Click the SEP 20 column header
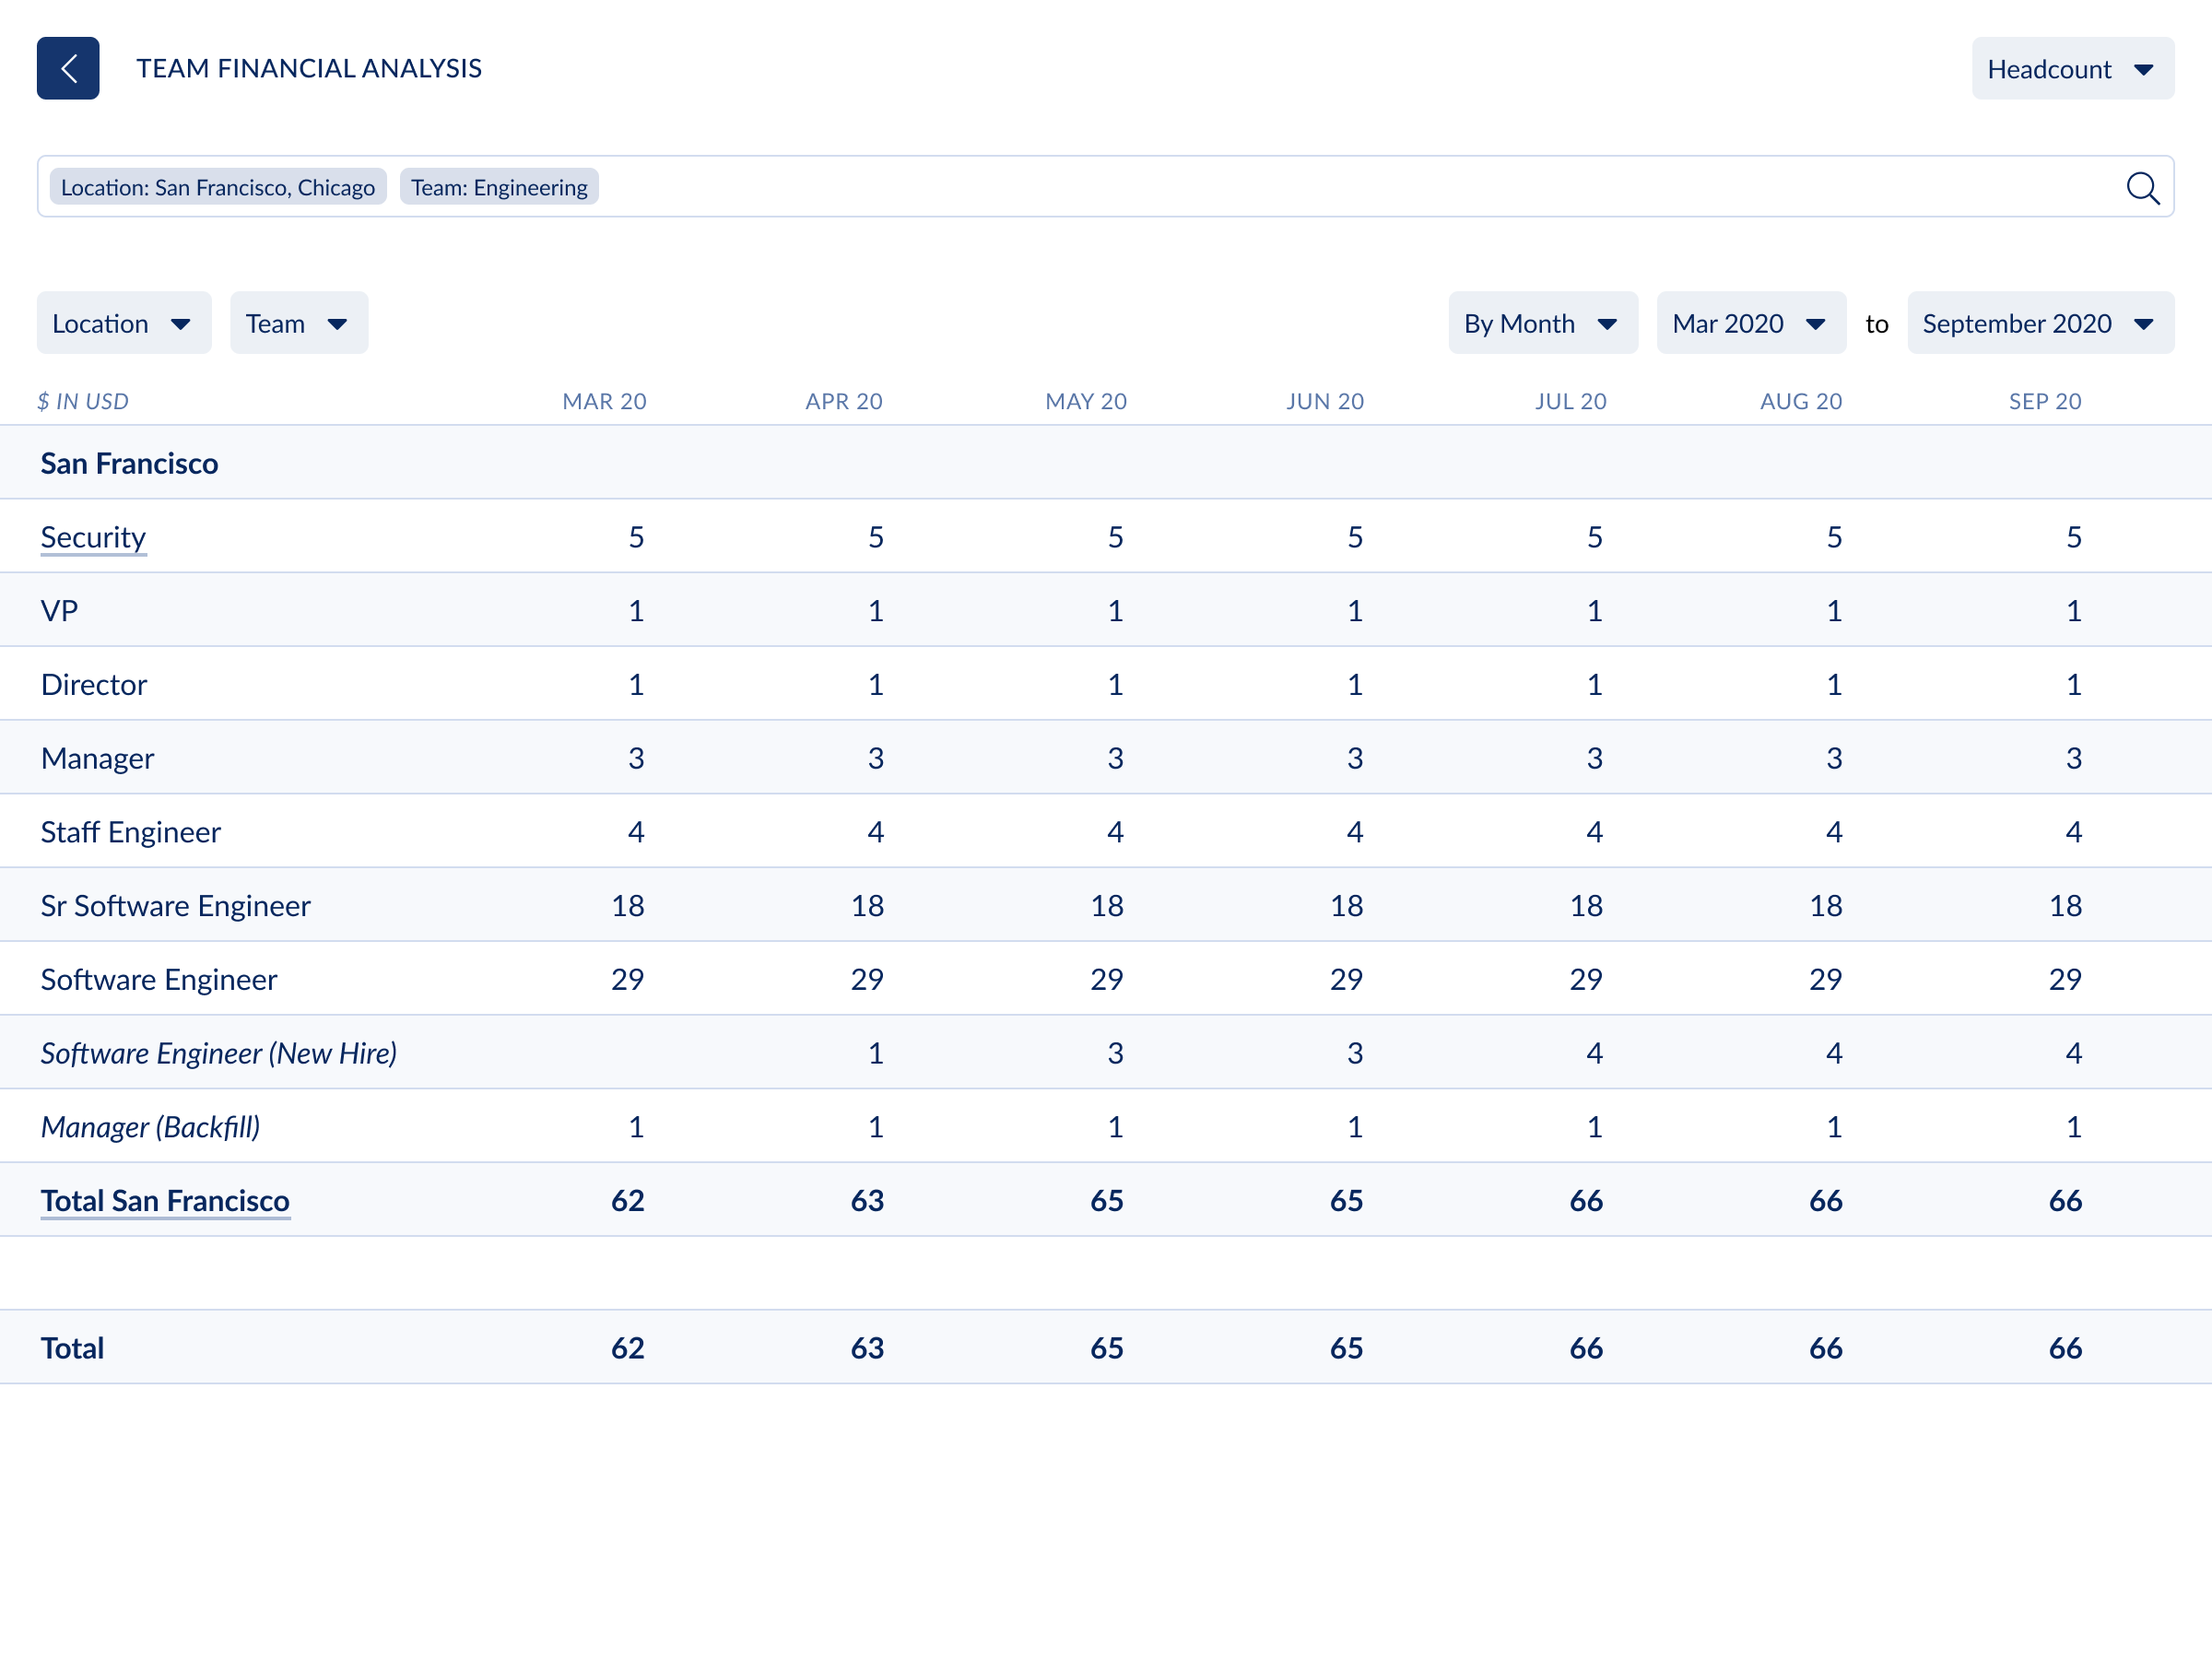Viewport: 2212px width, 1659px height. [2045, 401]
